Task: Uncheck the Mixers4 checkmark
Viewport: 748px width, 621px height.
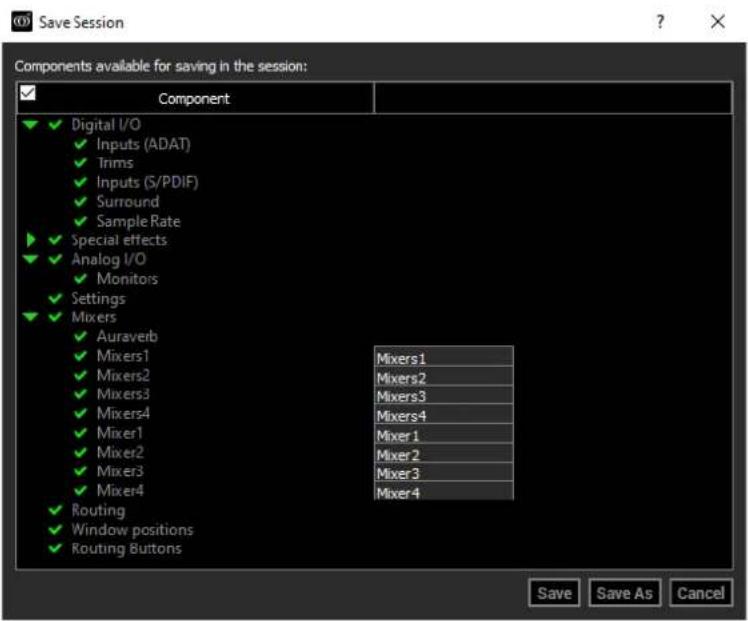Action: pos(81,414)
